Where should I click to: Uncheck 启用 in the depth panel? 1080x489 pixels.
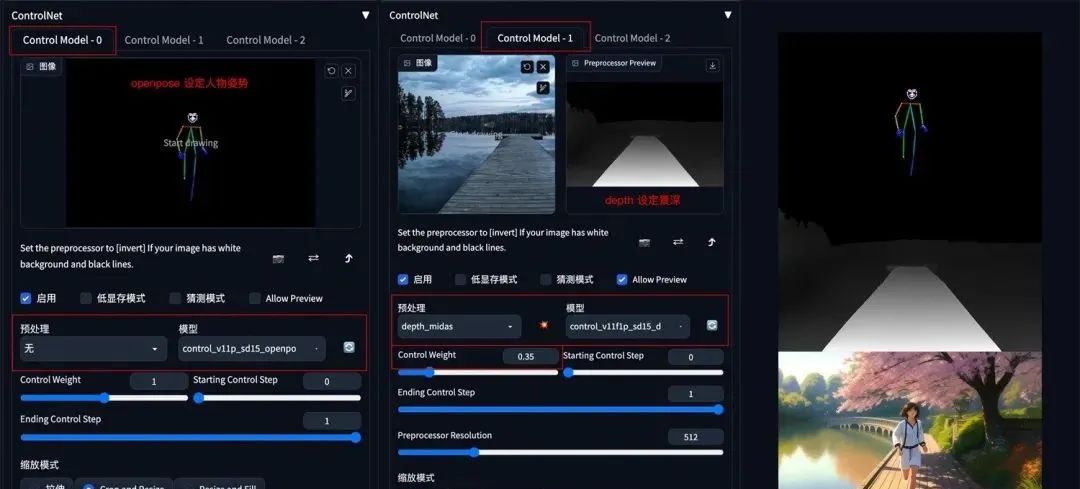point(404,280)
